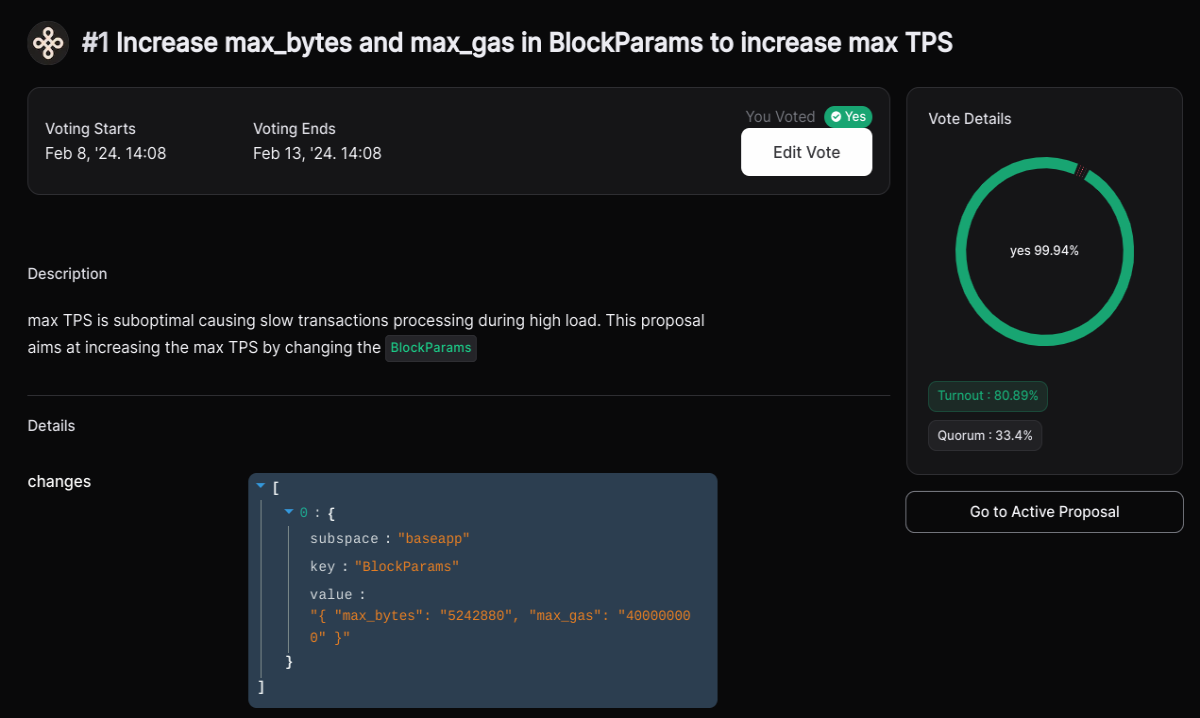The height and width of the screenshot is (718, 1200).
Task: Click the Description section heading
Action: click(67, 274)
